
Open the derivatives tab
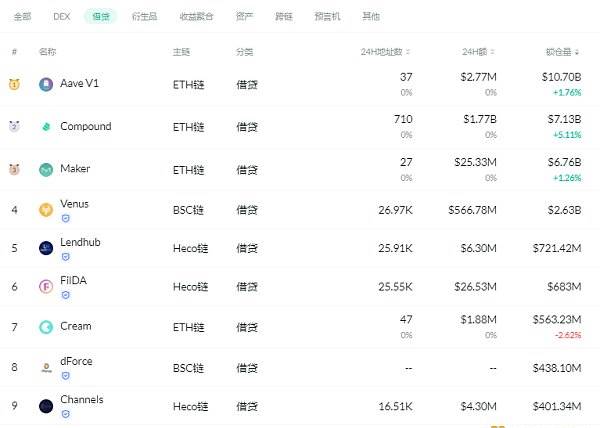pyautogui.click(x=144, y=16)
